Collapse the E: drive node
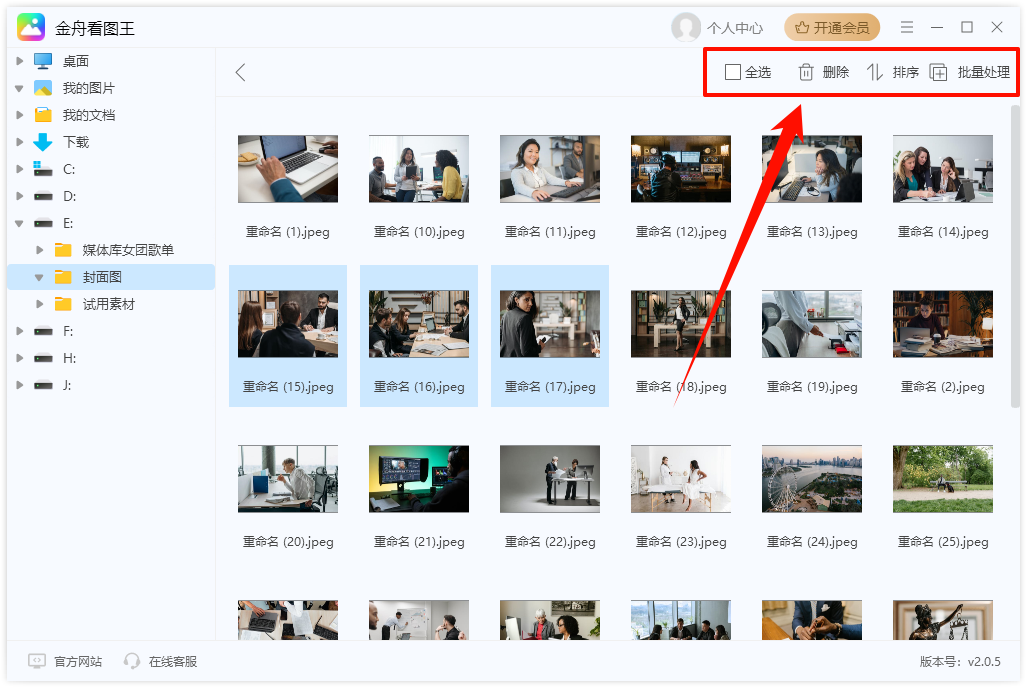1027x688 pixels. click(20, 223)
